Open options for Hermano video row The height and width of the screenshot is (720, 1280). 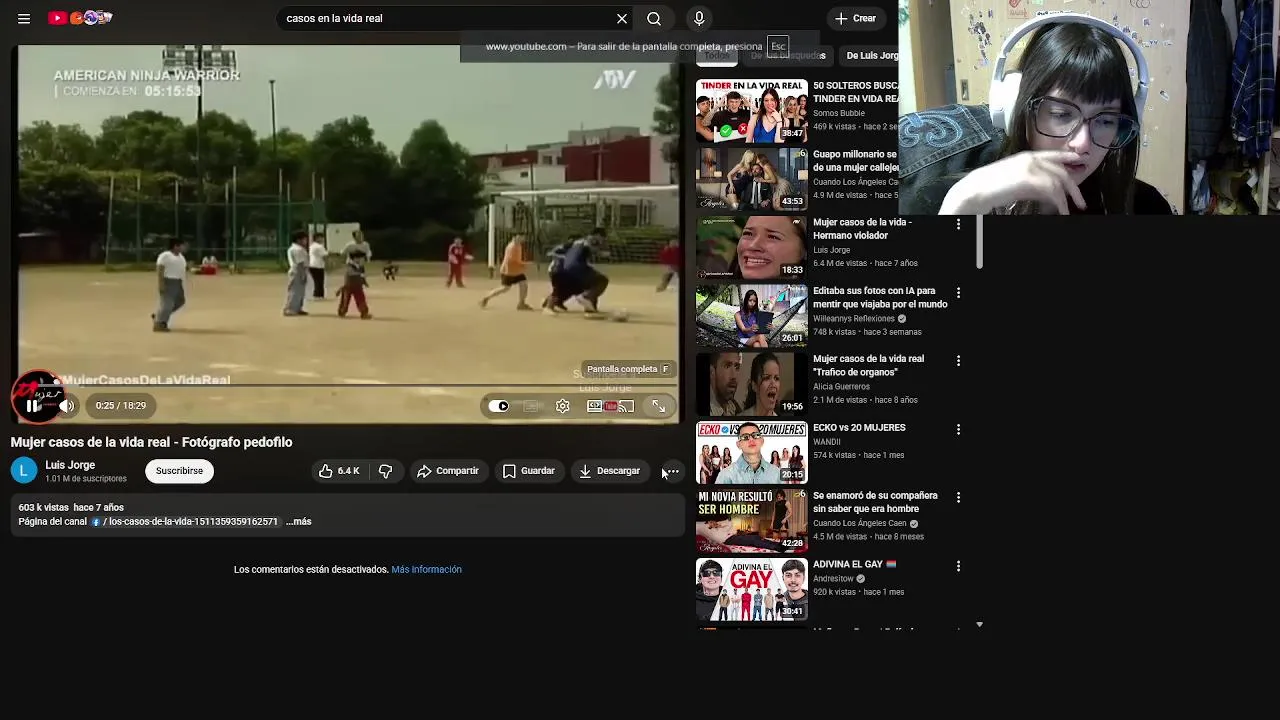tap(958, 224)
